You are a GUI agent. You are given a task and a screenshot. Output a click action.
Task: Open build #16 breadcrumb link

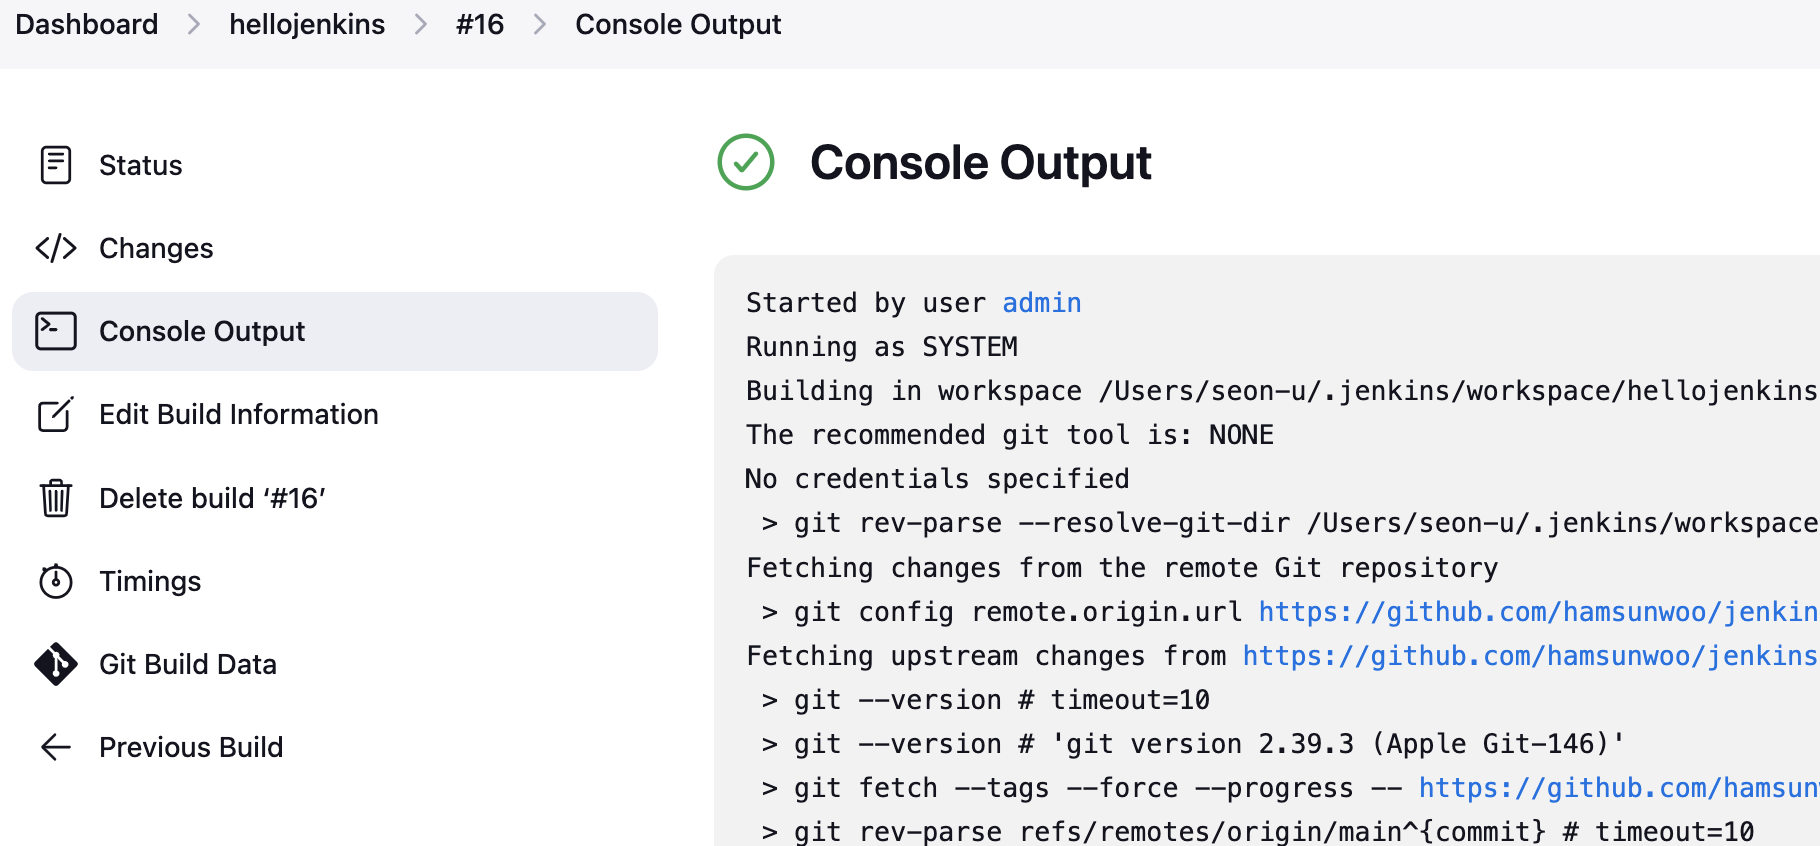click(480, 24)
